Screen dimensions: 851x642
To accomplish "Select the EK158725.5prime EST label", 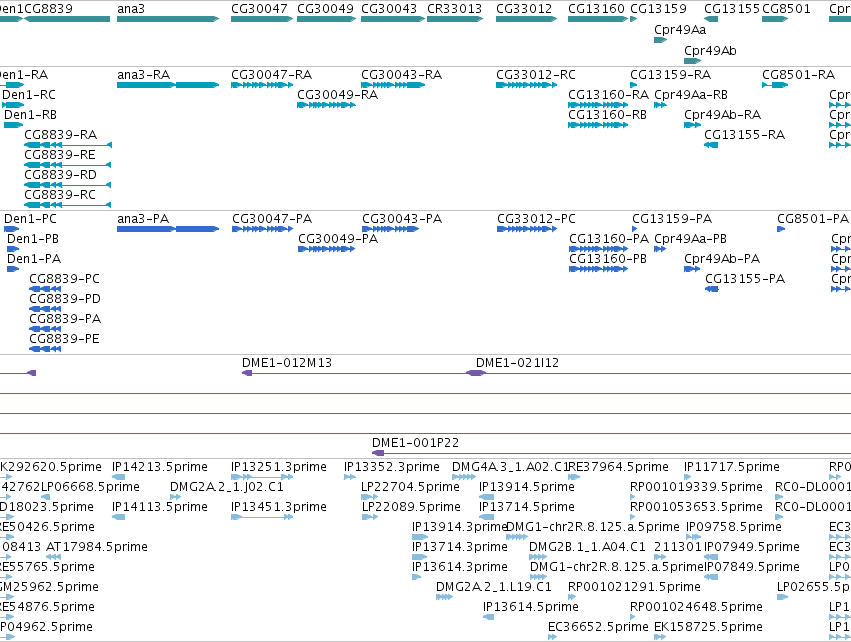I will pos(708,627).
